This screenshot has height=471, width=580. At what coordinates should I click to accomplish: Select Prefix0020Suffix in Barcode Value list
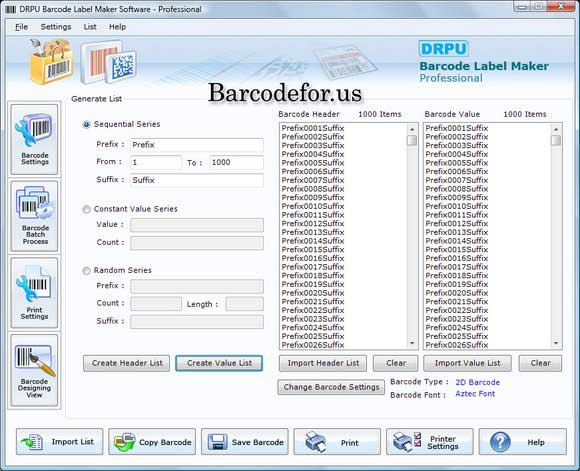click(457, 293)
